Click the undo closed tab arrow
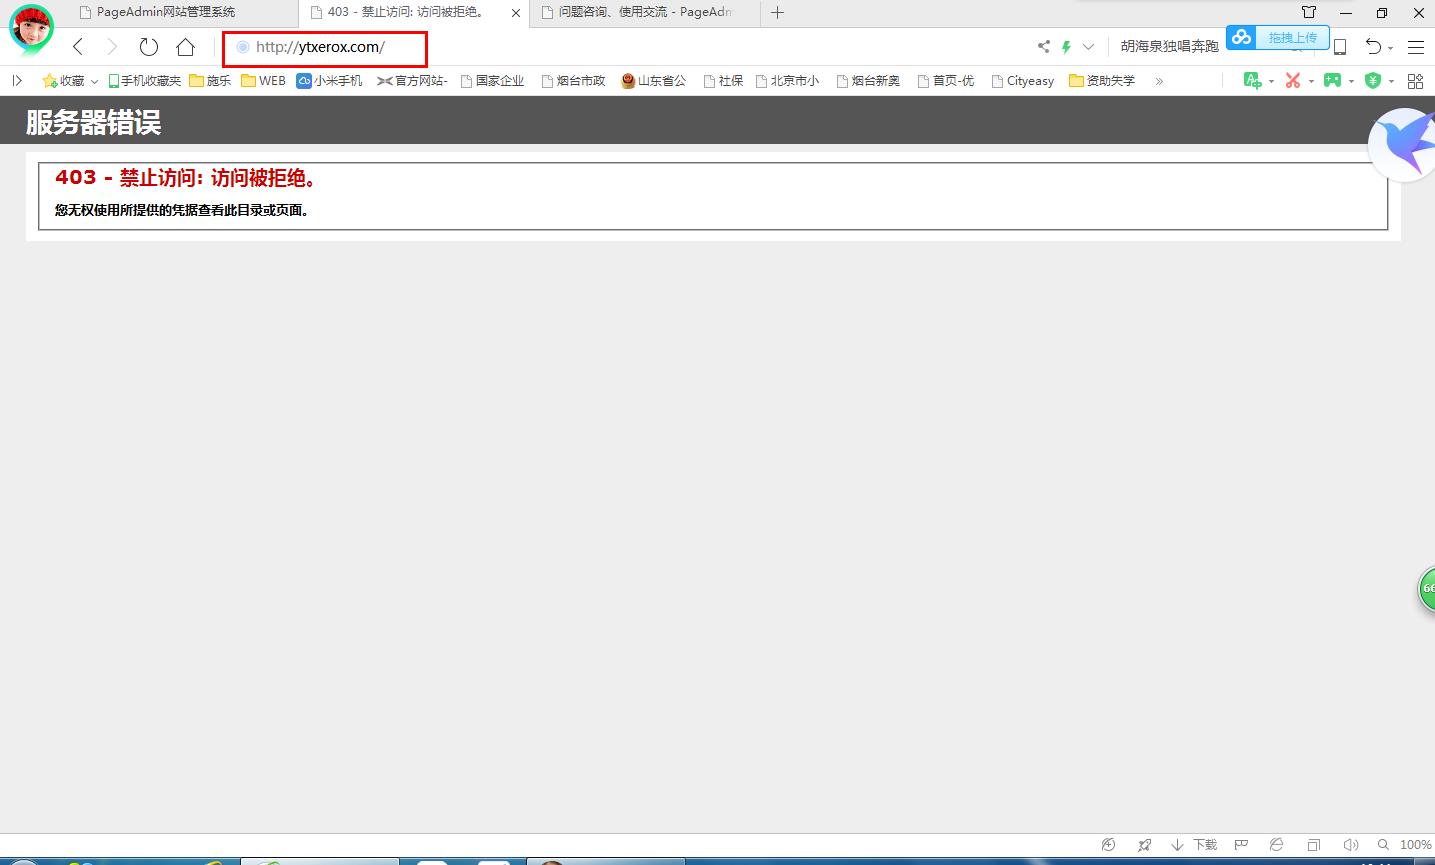This screenshot has height=865, width=1435. [1373, 47]
